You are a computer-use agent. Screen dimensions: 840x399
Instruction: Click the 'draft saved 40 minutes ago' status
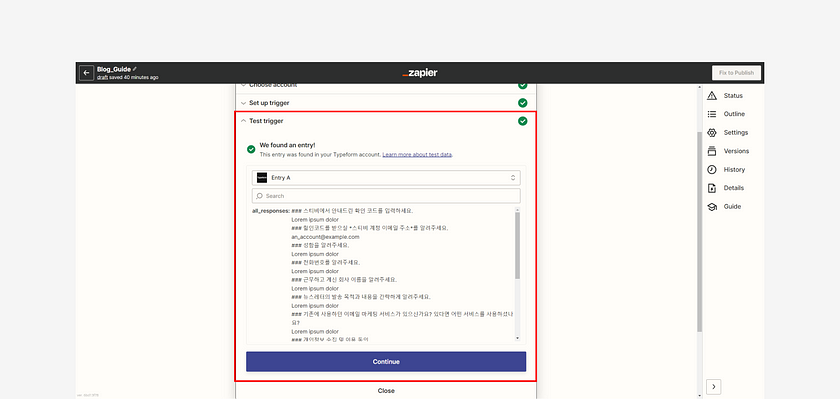[x=128, y=78]
